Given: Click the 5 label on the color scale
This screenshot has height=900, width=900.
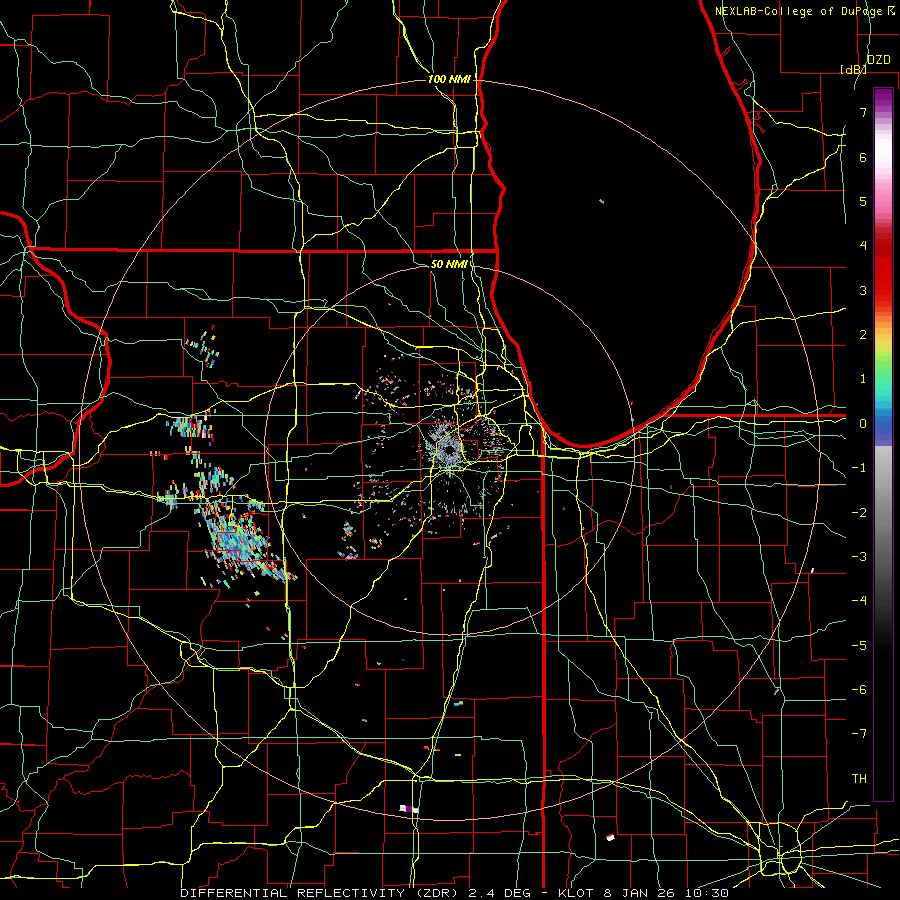Looking at the screenshot, I should tap(863, 201).
